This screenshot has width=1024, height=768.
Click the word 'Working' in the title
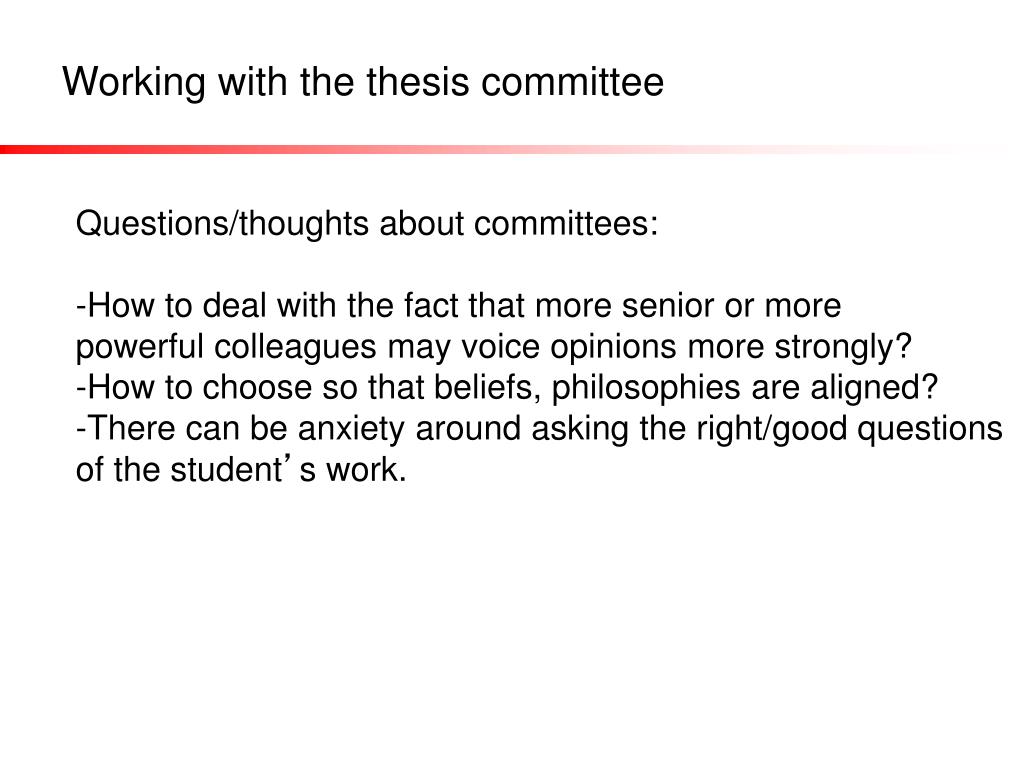(x=134, y=84)
